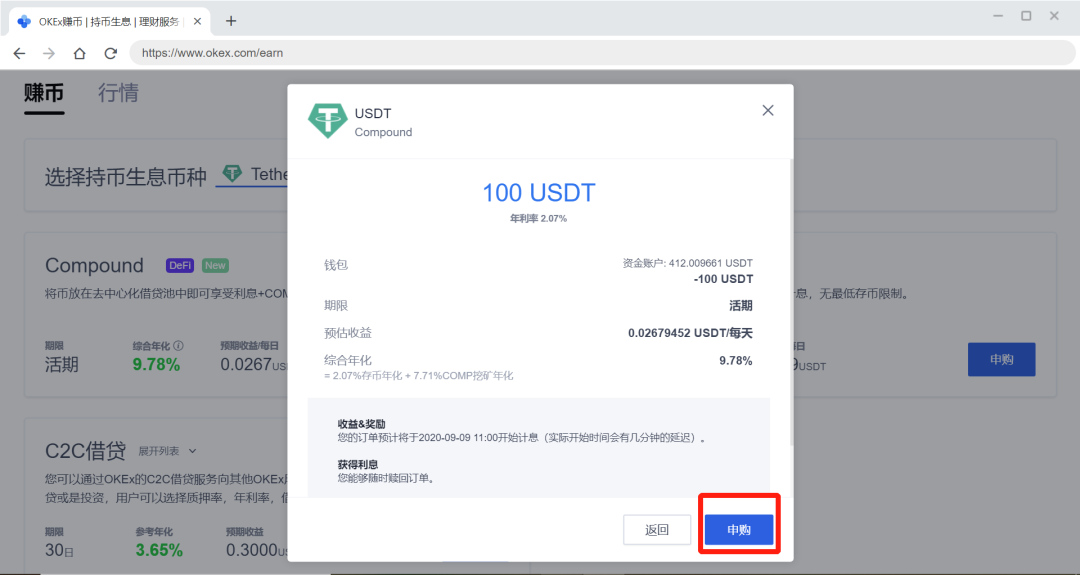Close the OKEx tab
1080x575 pixels.
197,21
